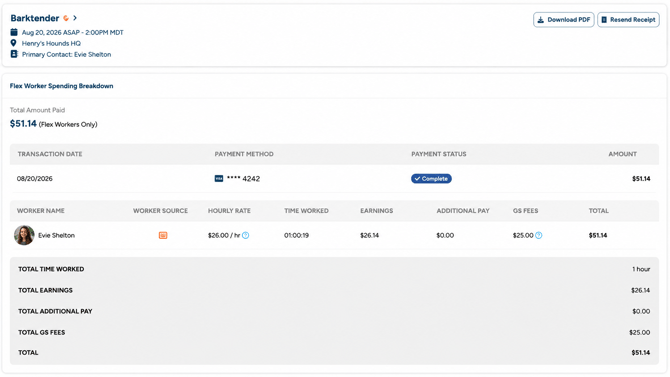Click the calendar icon beside Aug 20, 2026

pos(14,32)
